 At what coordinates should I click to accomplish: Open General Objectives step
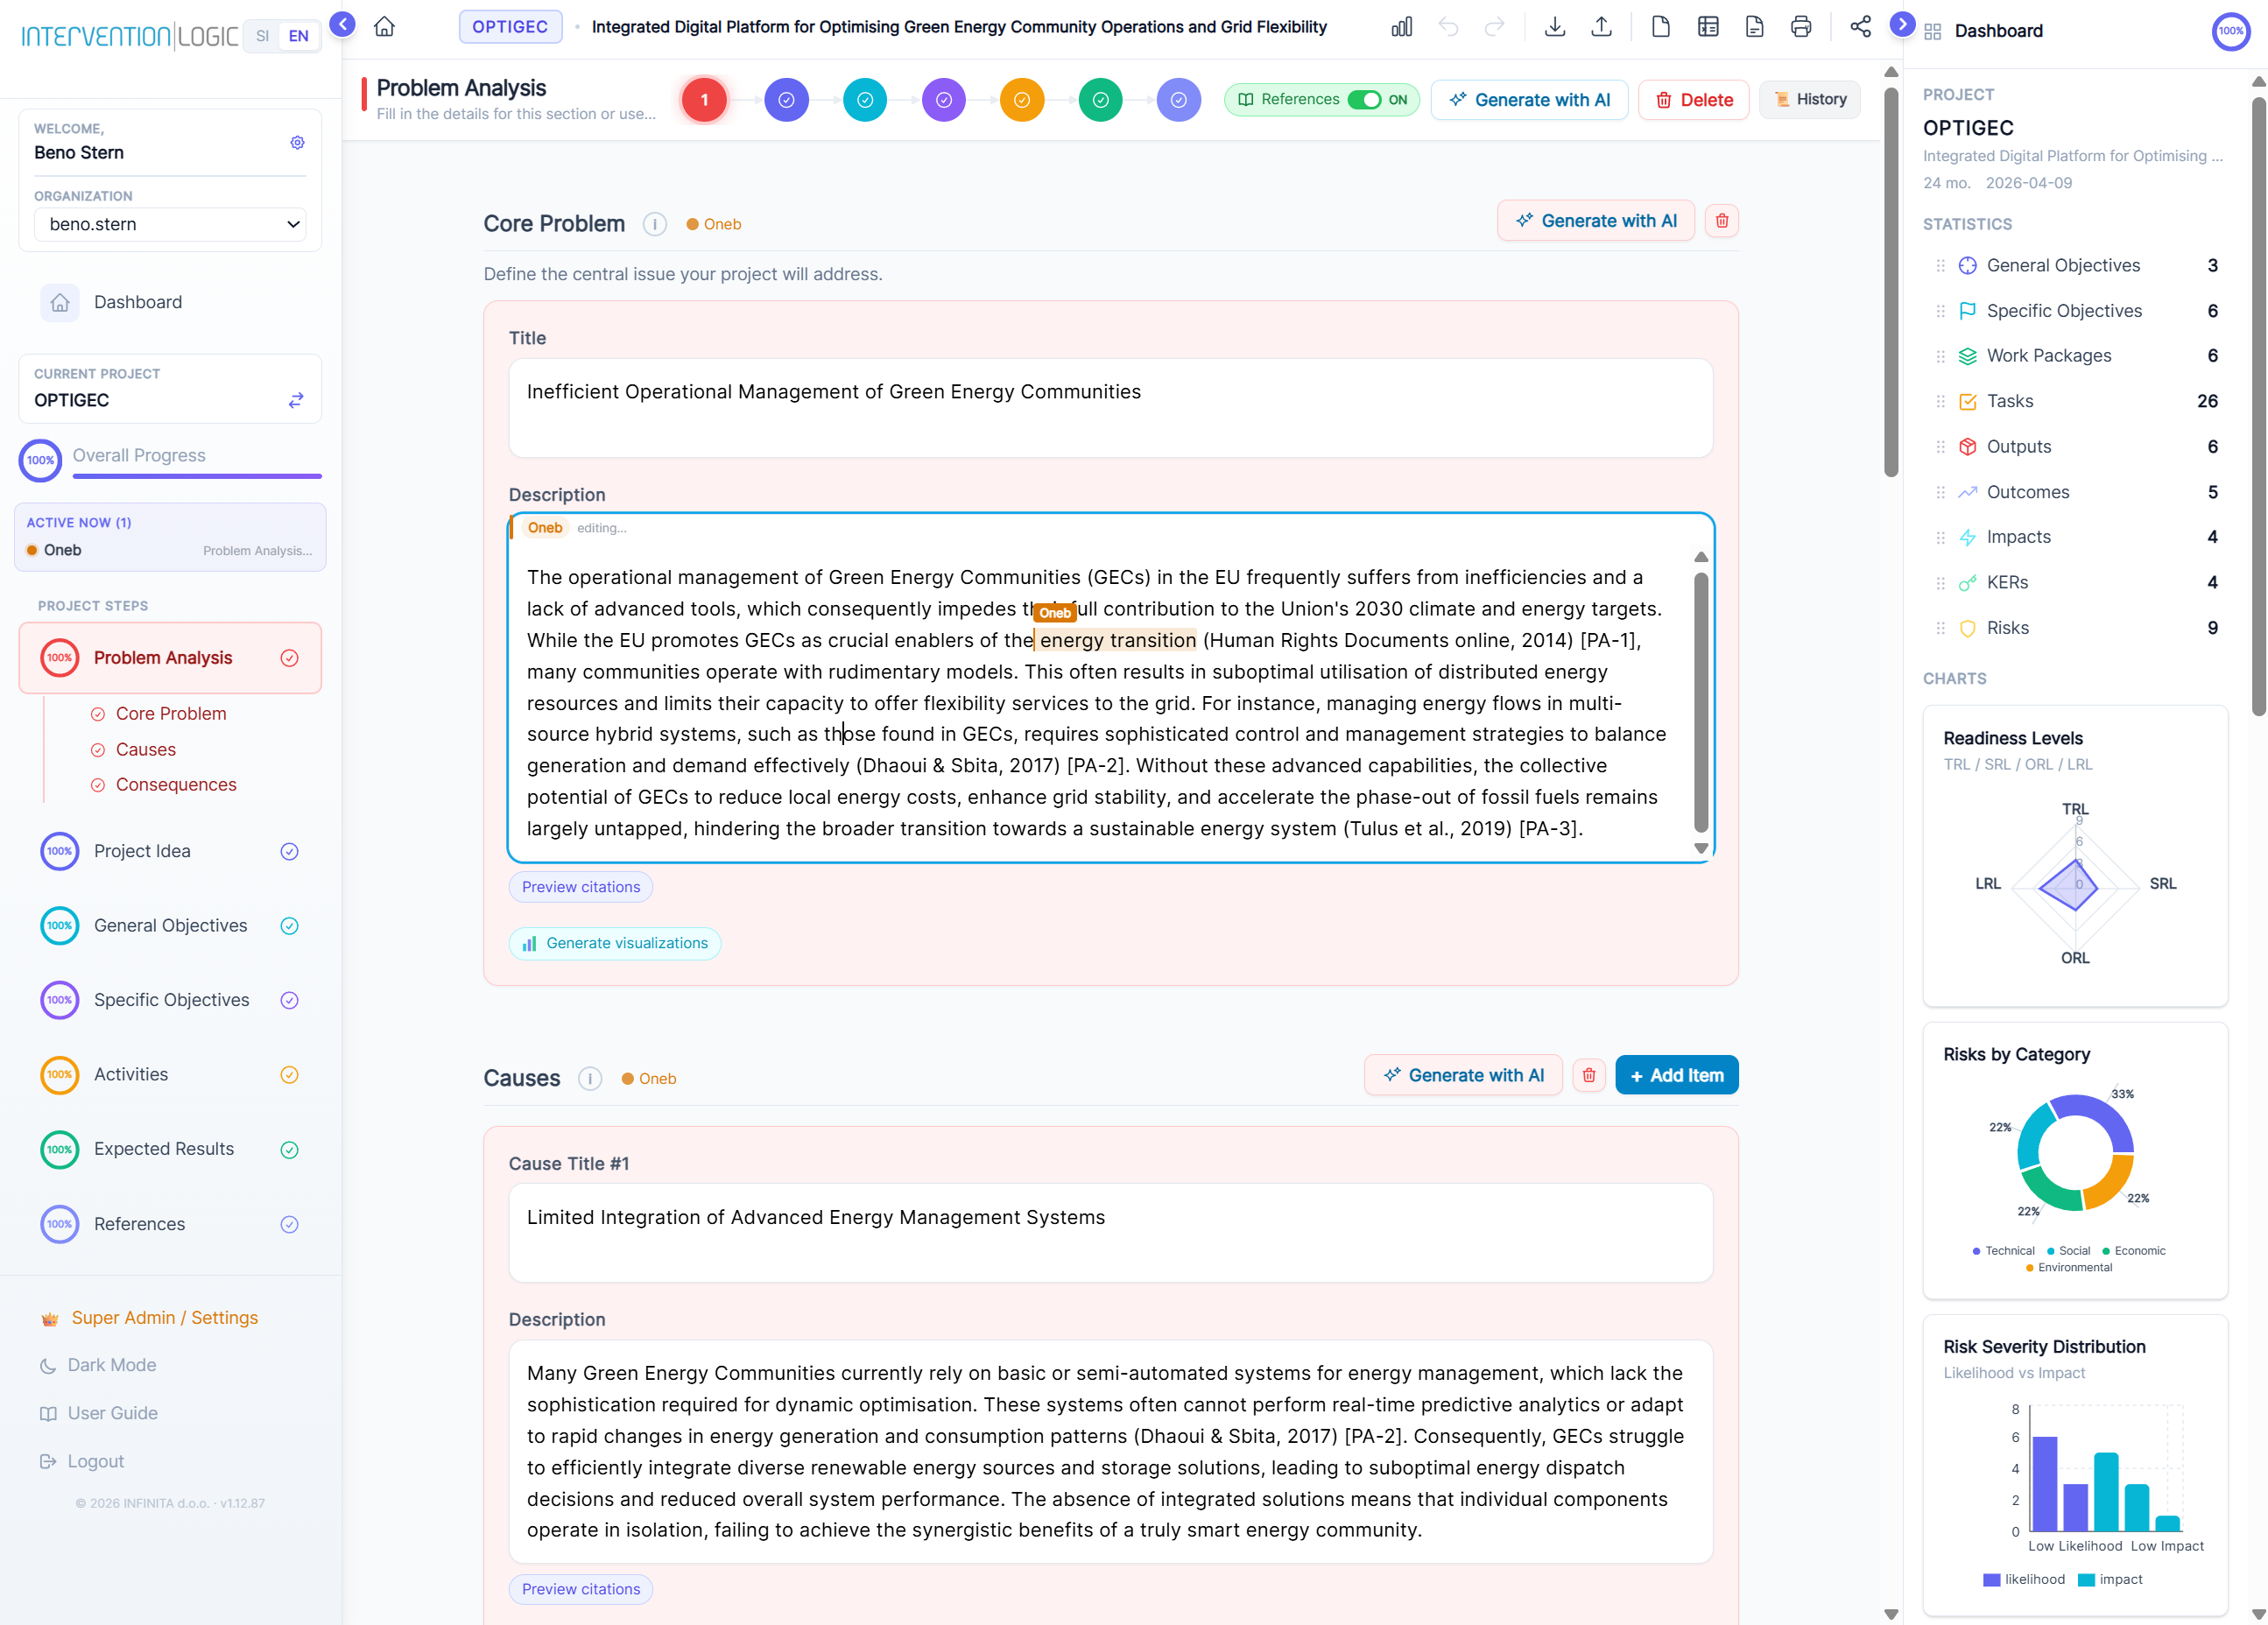coord(170,926)
